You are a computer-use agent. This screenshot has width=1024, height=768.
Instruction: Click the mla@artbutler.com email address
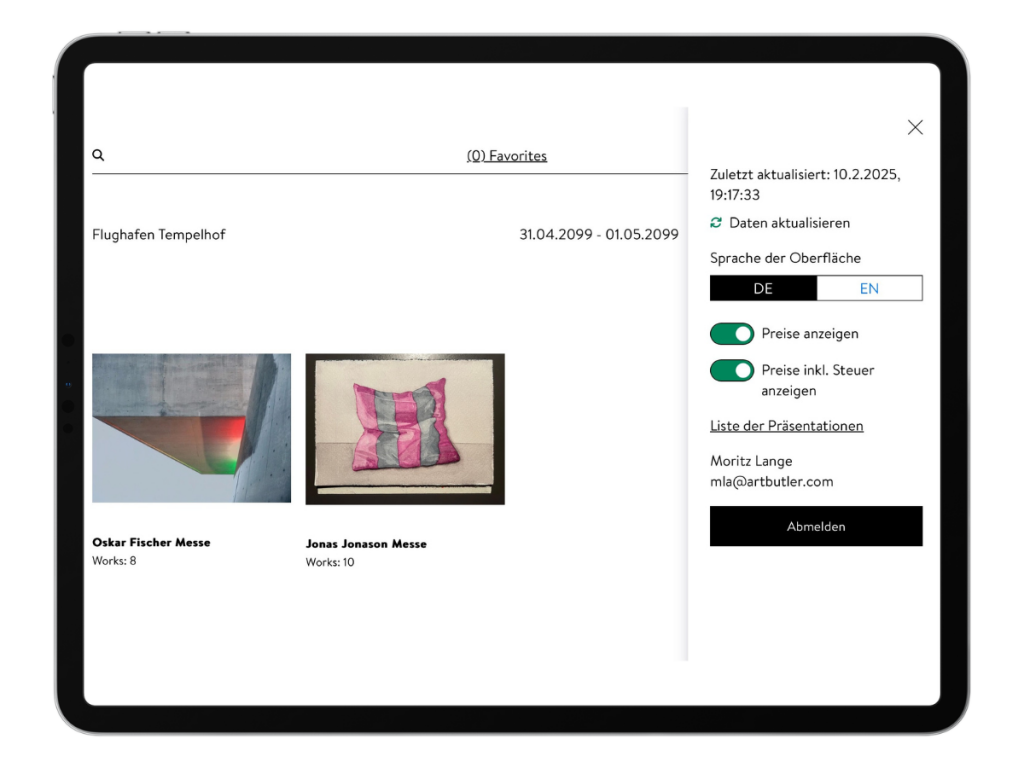pos(771,482)
